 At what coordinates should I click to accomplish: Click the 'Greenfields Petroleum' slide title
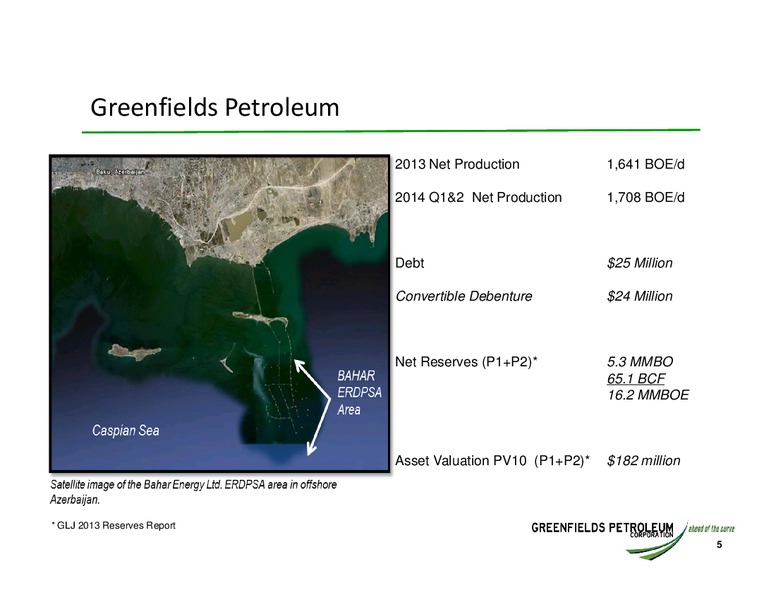[214, 107]
